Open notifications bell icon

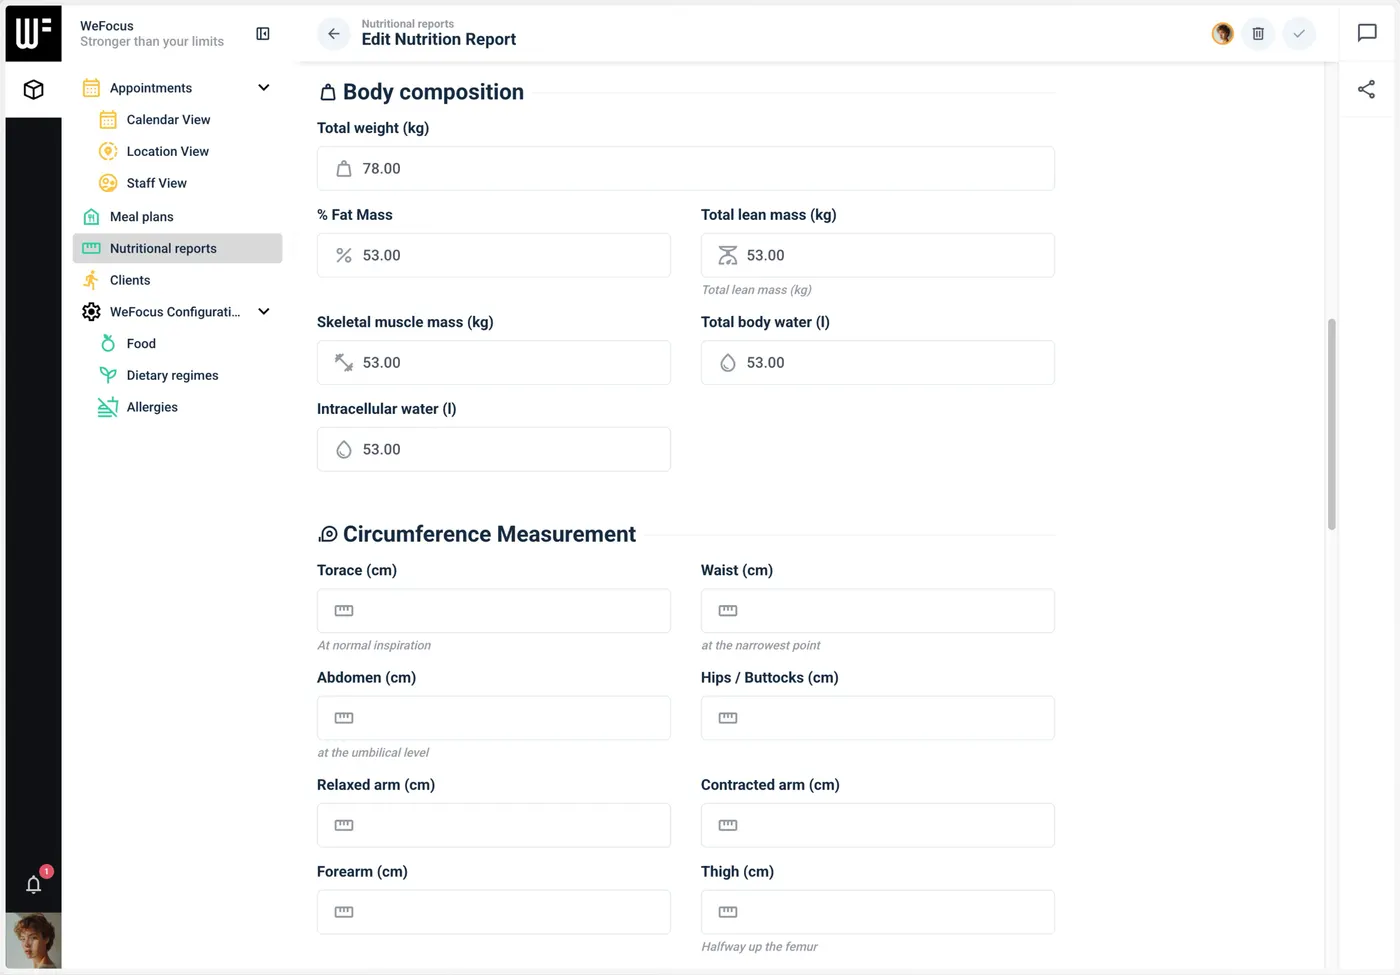33,884
